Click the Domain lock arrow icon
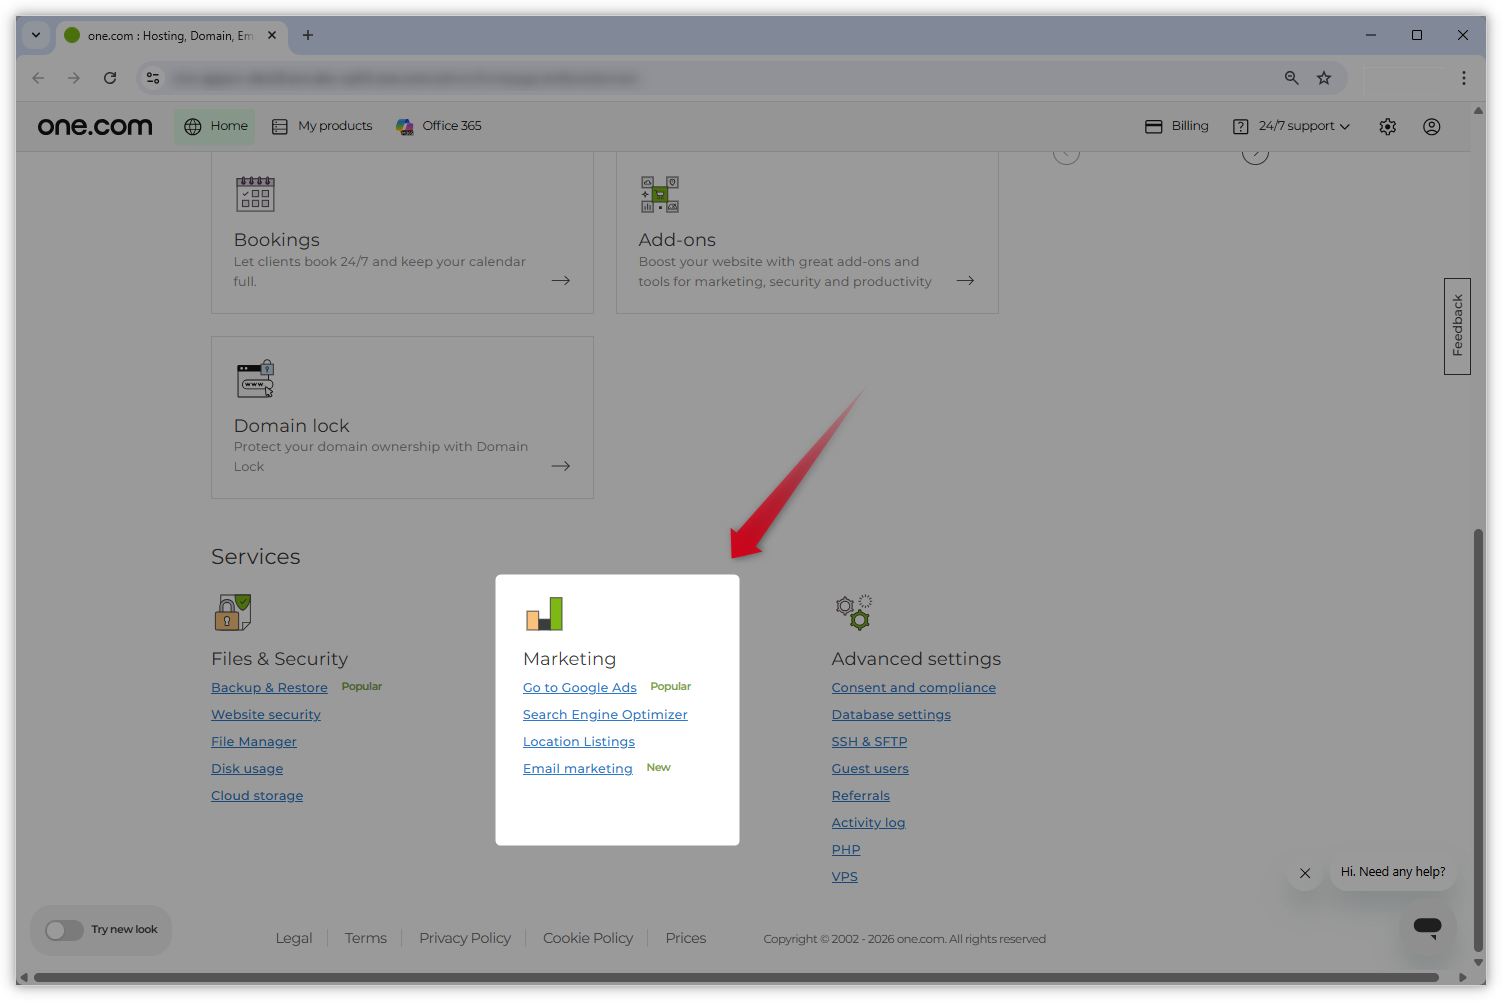 (x=561, y=466)
